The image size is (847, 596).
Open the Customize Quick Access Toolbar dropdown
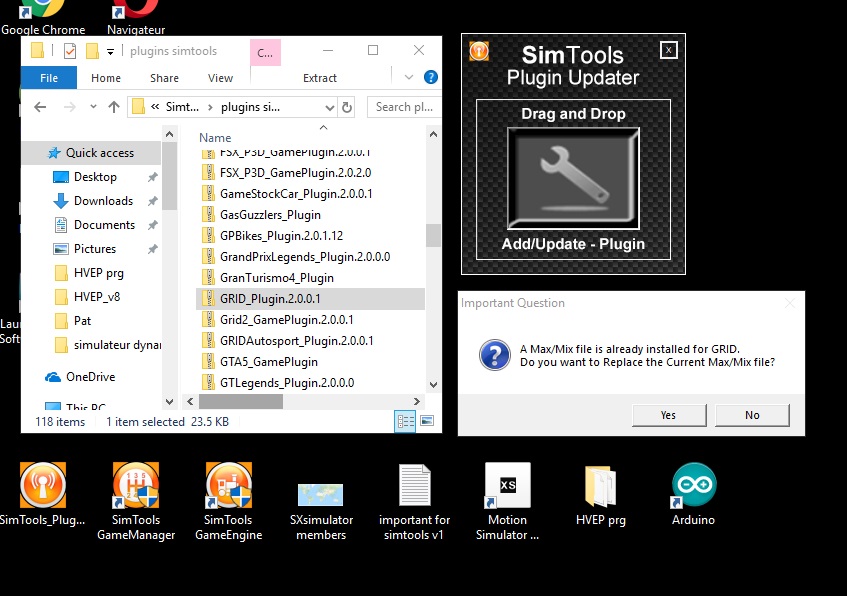[x=110, y=52]
